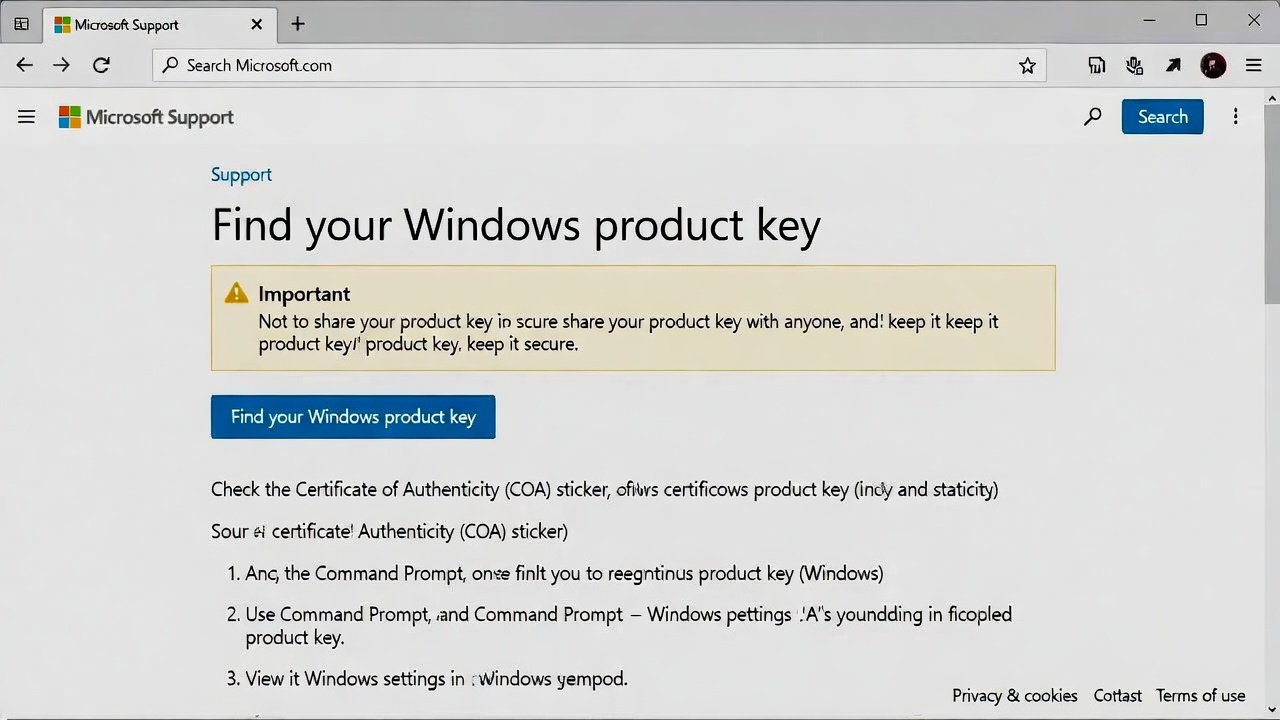The width and height of the screenshot is (1280, 720).
Task: Share this page using the arrow icon
Action: coord(1173,65)
